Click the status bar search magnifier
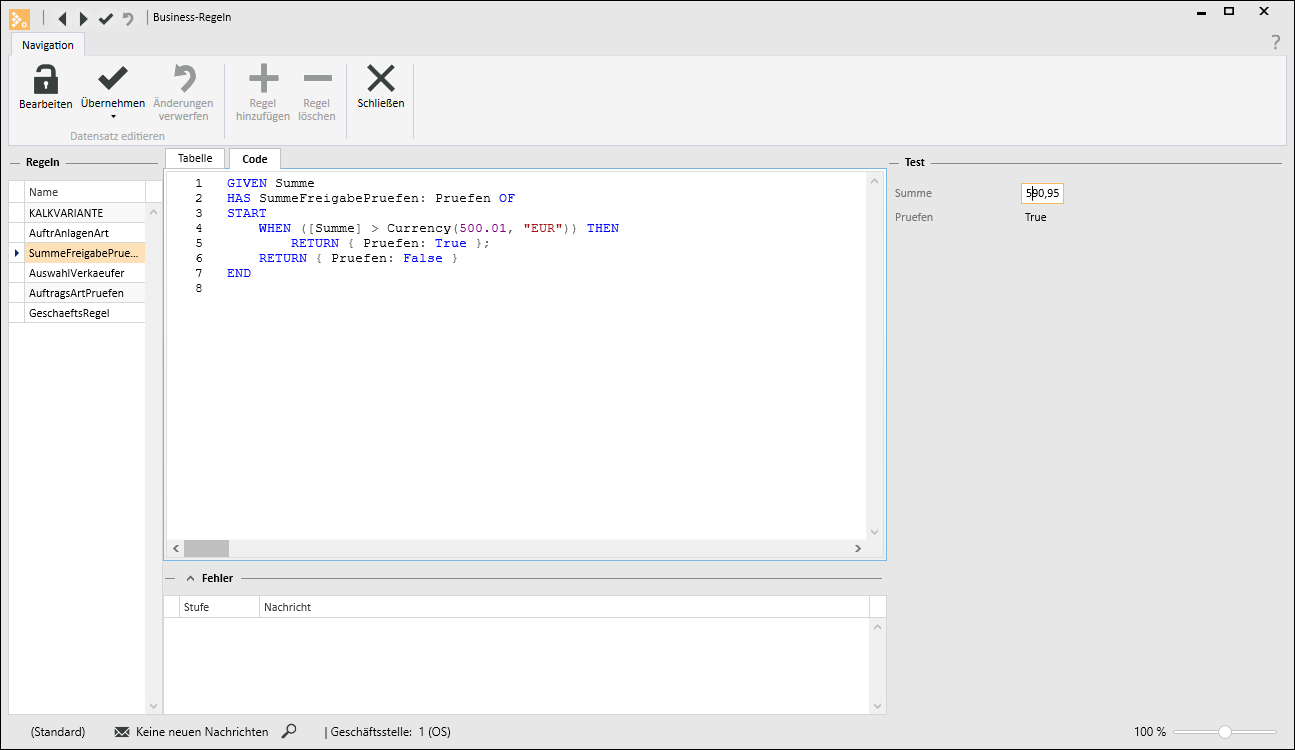Image resolution: width=1295 pixels, height=750 pixels. (289, 731)
